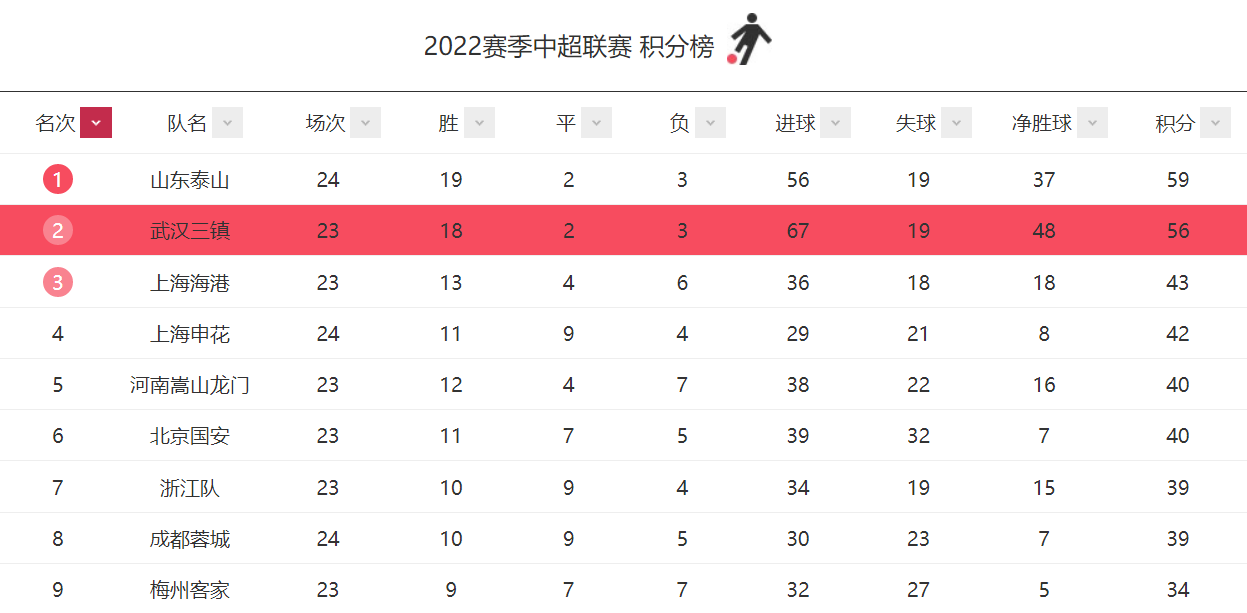Select the highlighted 武汉三镇 team row
The width and height of the screenshot is (1247, 613).
click(623, 231)
